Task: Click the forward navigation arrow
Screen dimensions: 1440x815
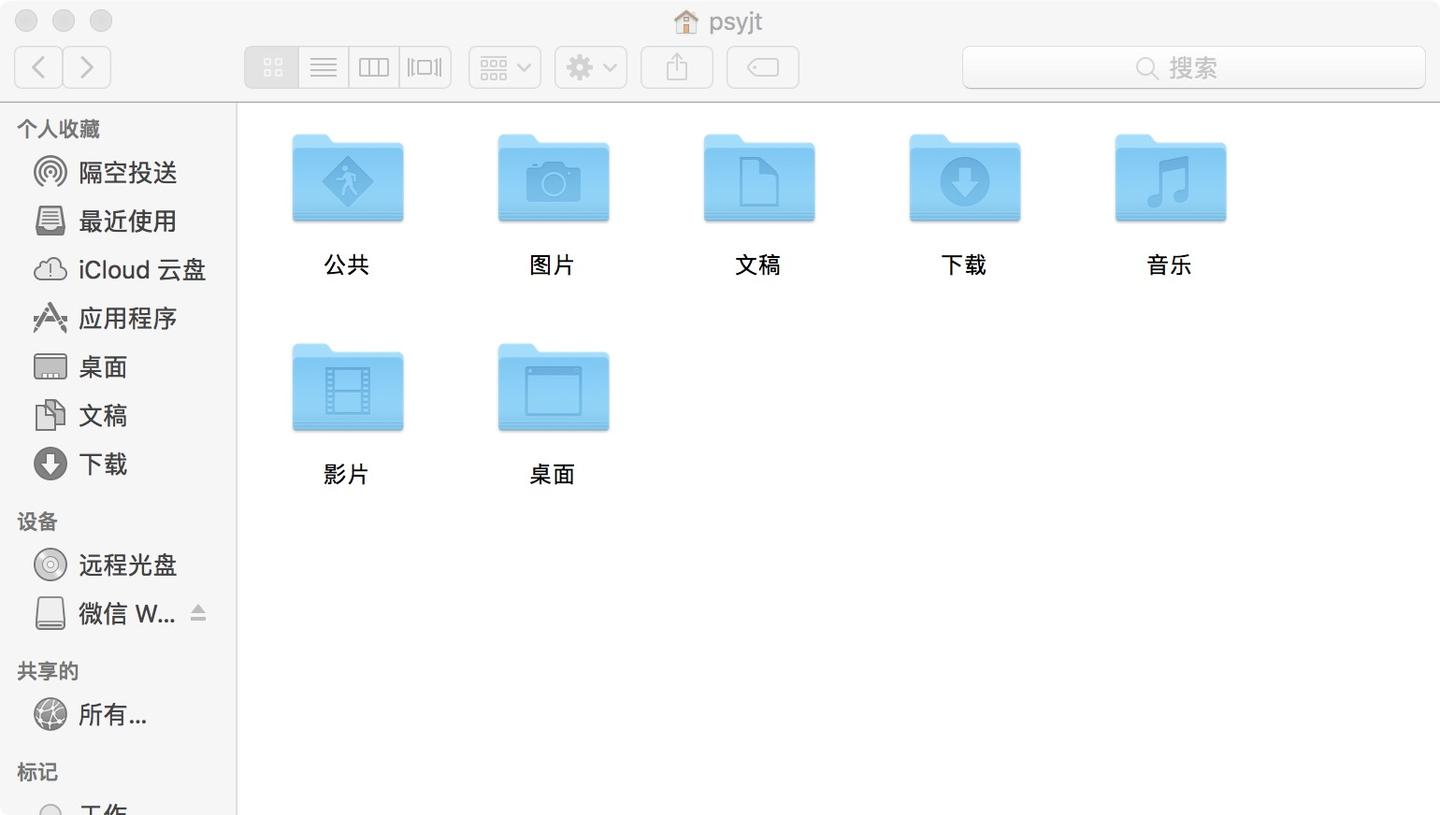Action: [87, 66]
